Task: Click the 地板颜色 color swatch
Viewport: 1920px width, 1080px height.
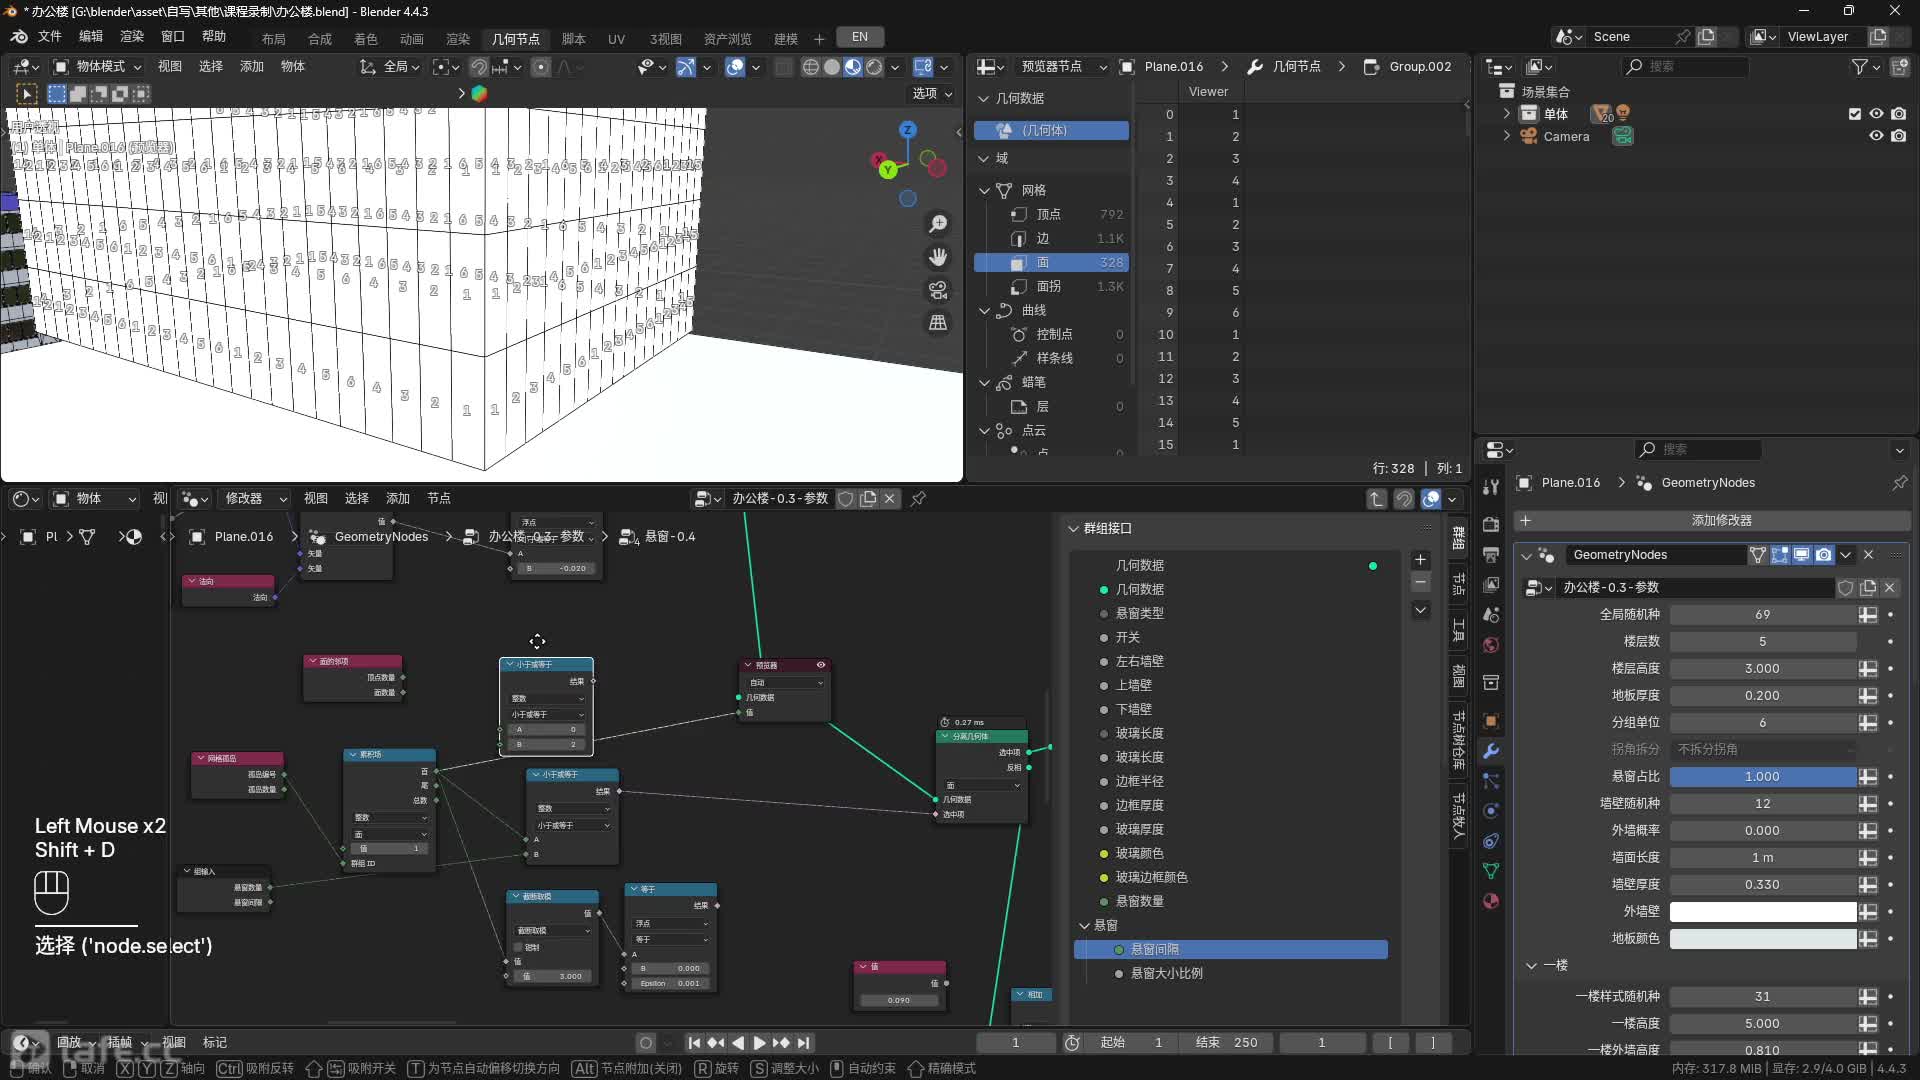Action: tap(1763, 939)
